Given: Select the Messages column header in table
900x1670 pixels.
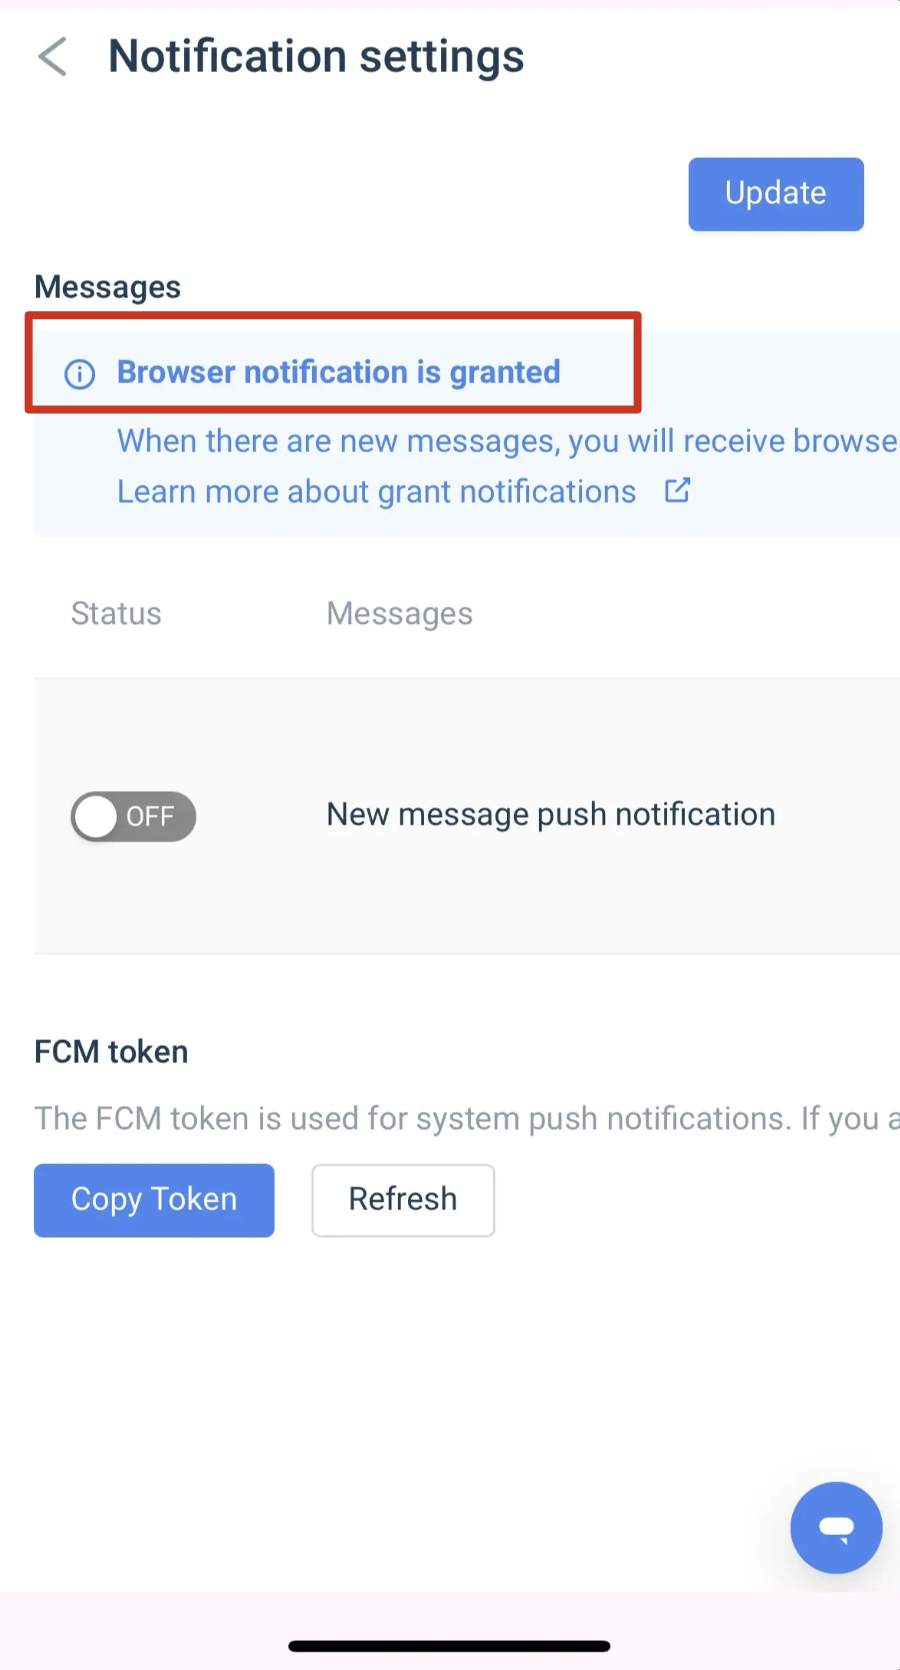Looking at the screenshot, I should [x=400, y=614].
